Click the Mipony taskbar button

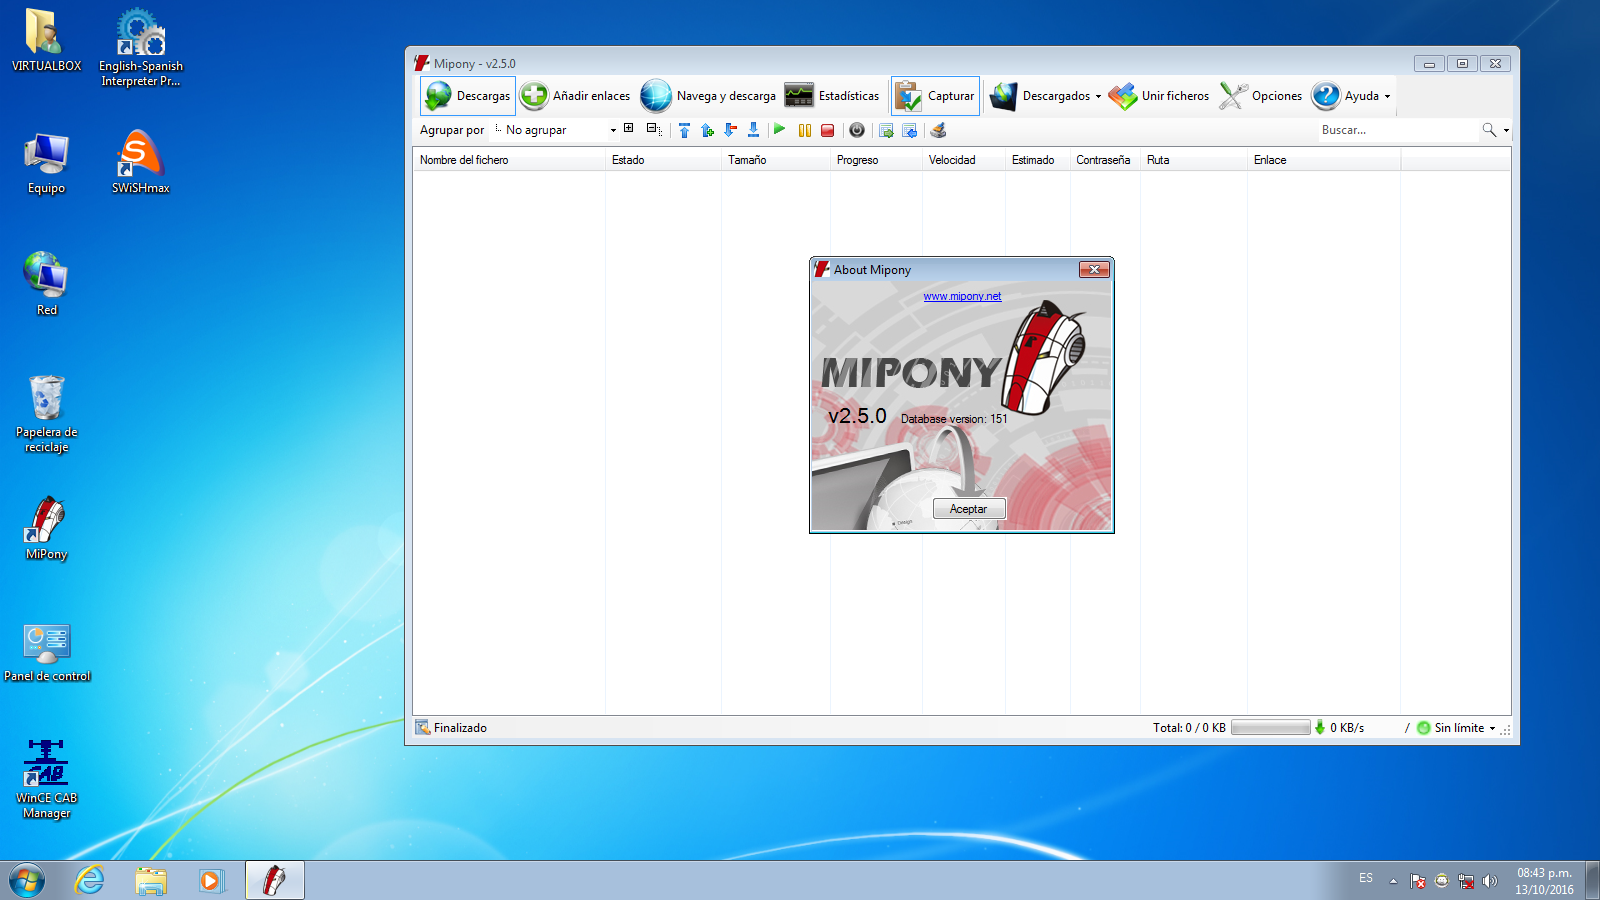(x=275, y=881)
